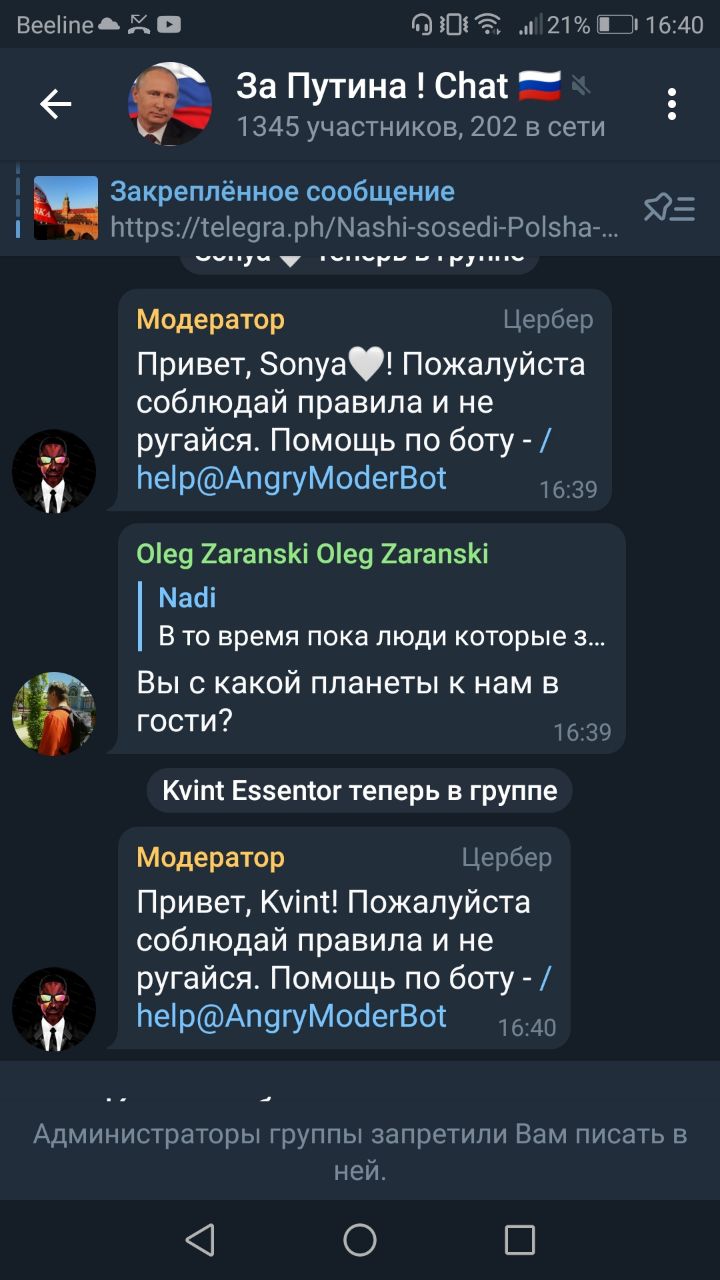Image resolution: width=720 pixels, height=1280 pixels.
Task: Open the pinned message thumbnail image
Action: [x=66, y=208]
